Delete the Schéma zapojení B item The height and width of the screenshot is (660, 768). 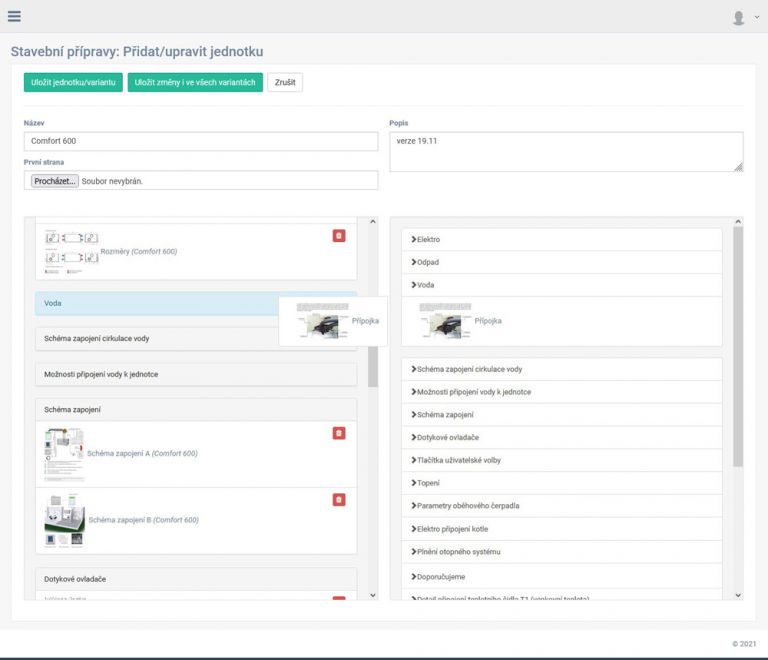(338, 499)
